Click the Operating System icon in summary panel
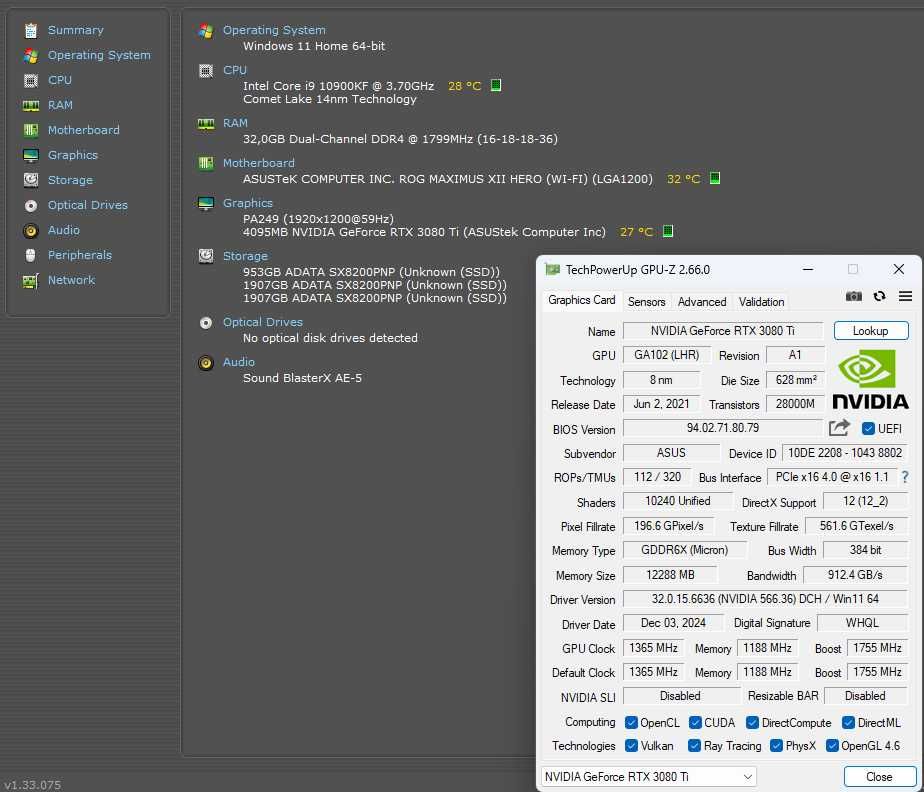Image resolution: width=924 pixels, height=792 pixels. tap(206, 31)
